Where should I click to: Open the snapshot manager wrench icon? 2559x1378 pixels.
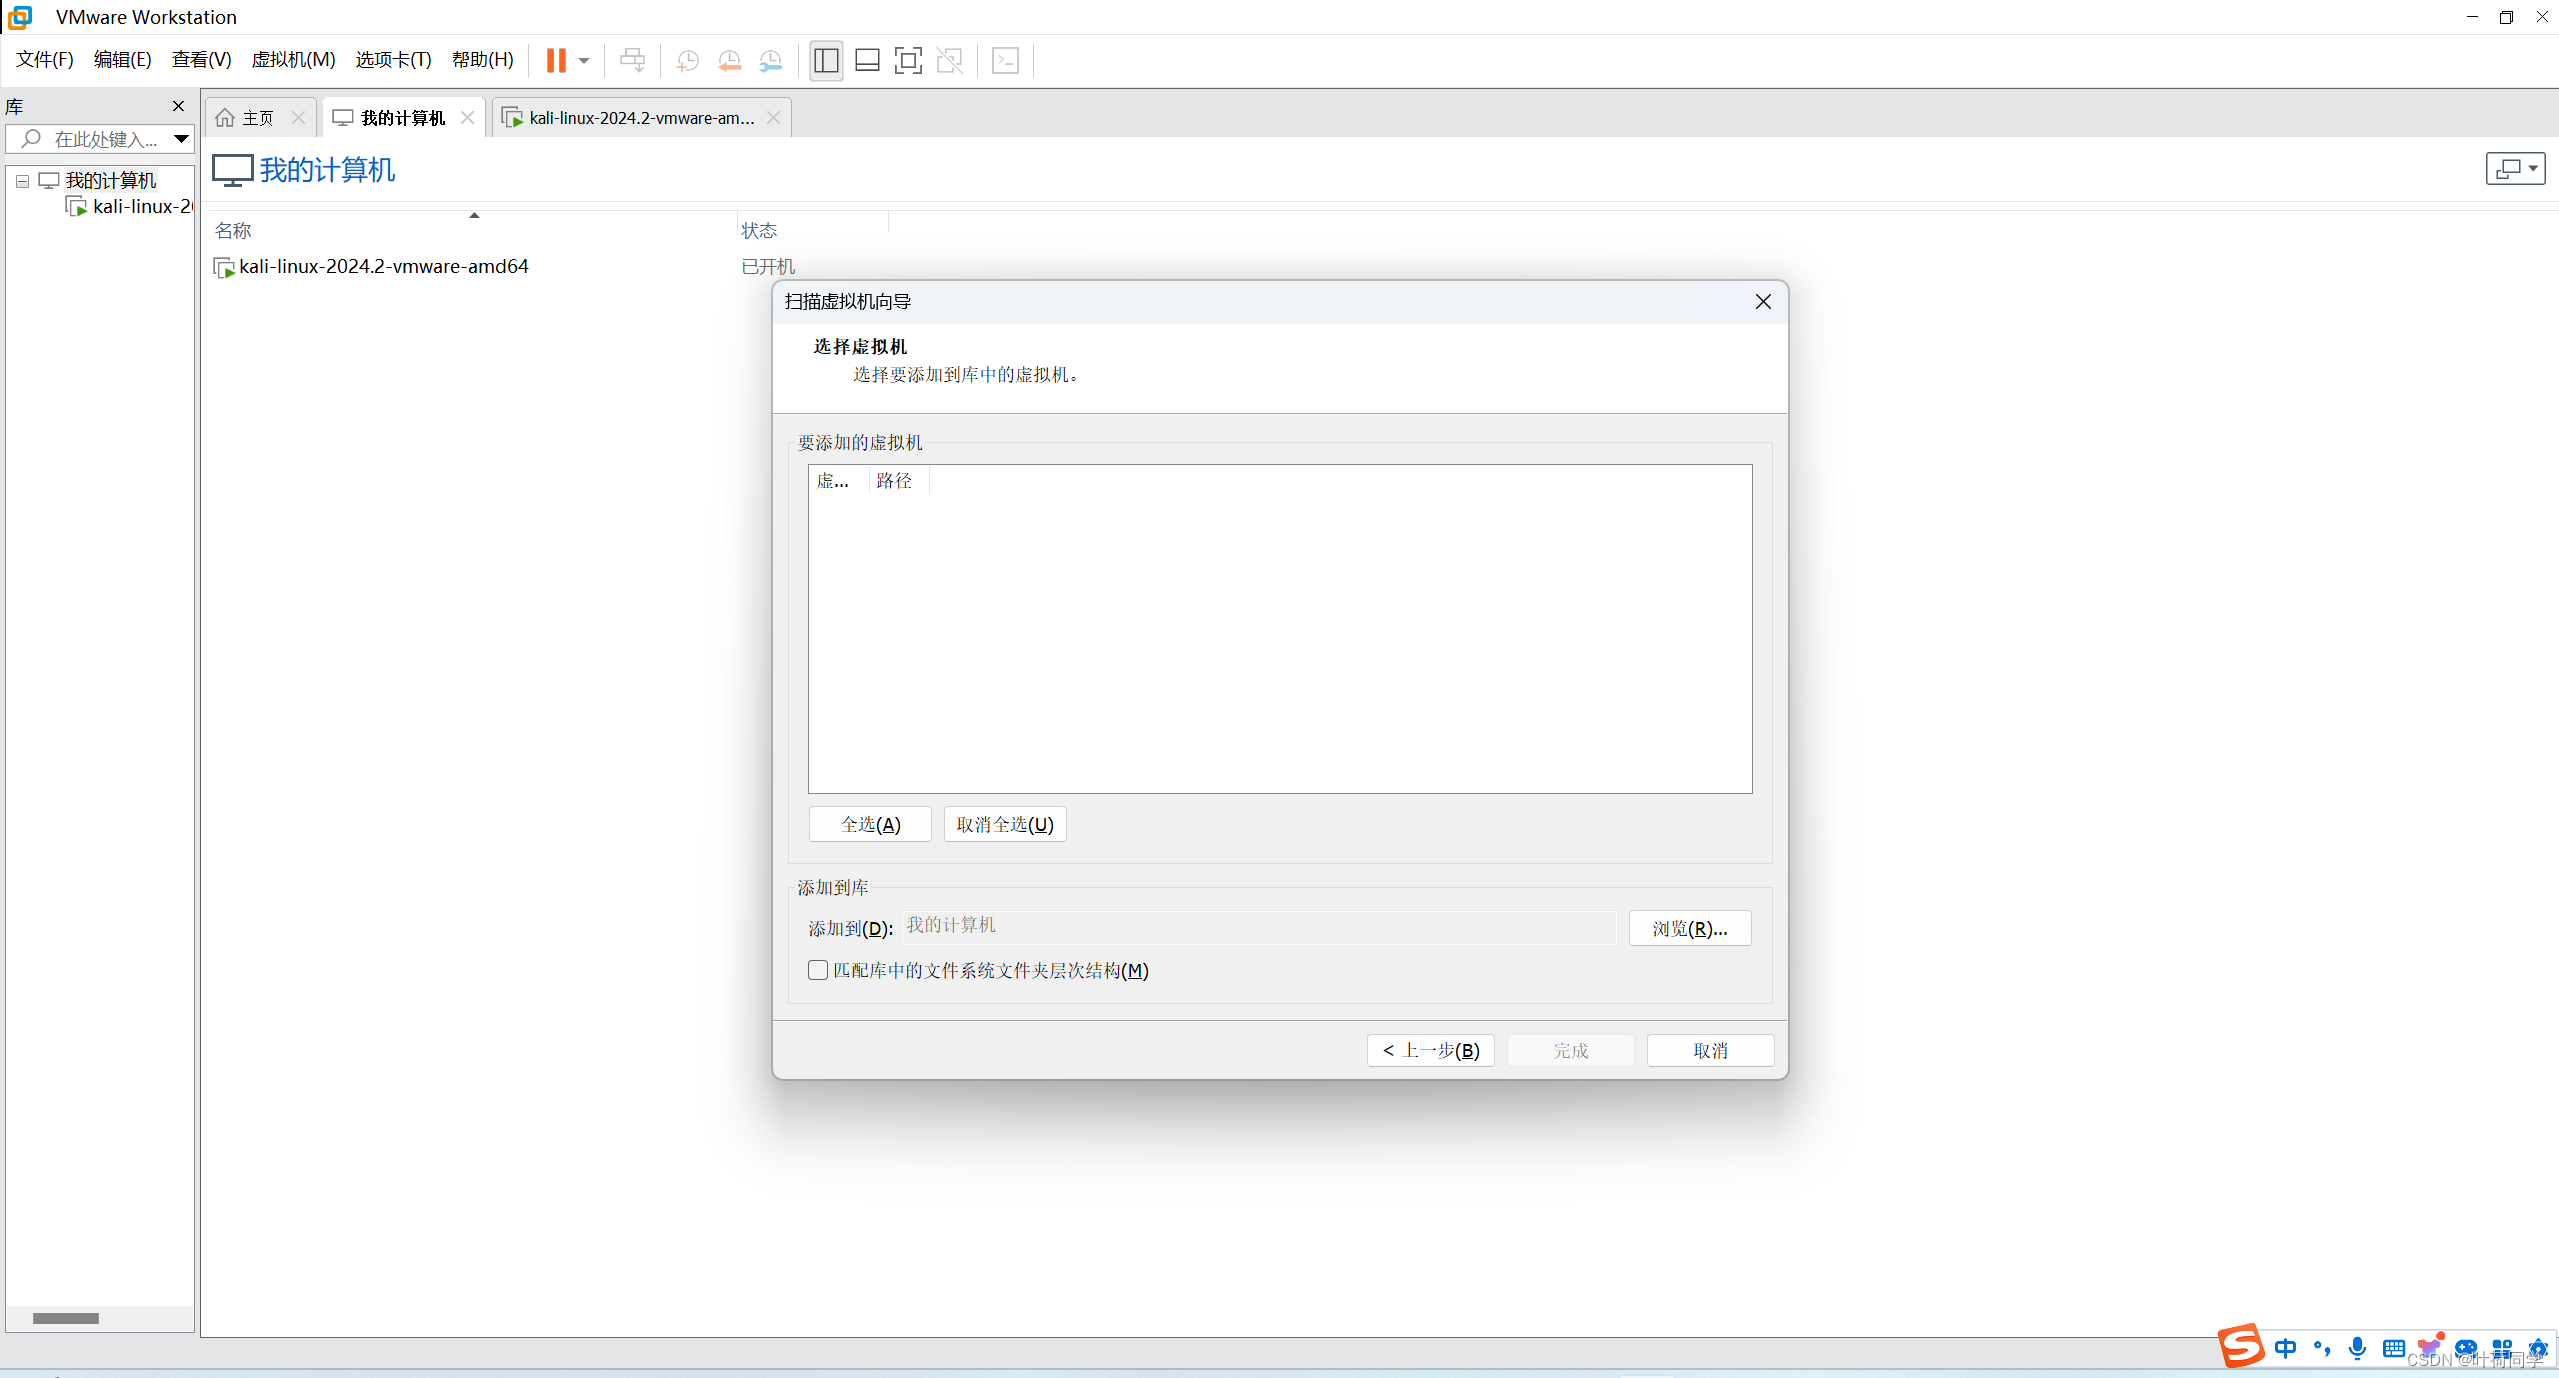(771, 60)
